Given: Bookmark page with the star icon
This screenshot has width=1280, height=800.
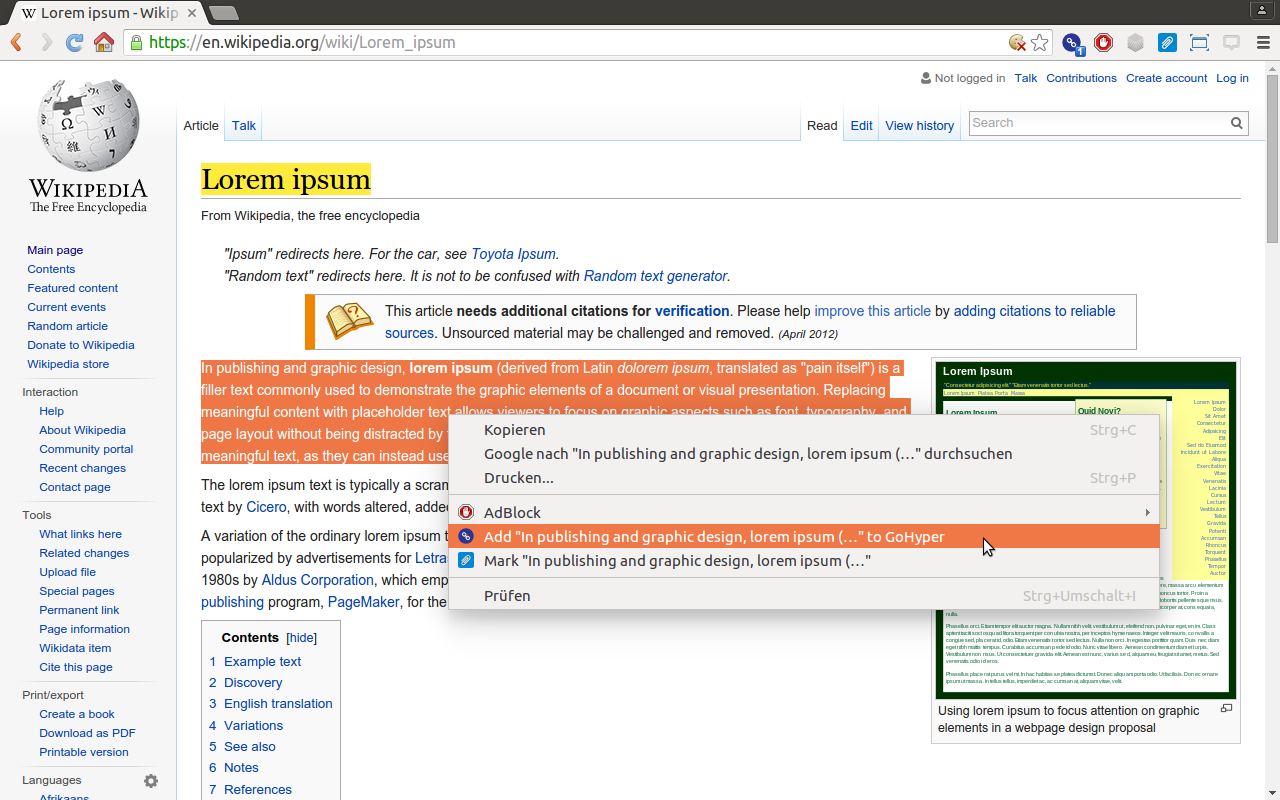Looking at the screenshot, I should [x=1040, y=42].
